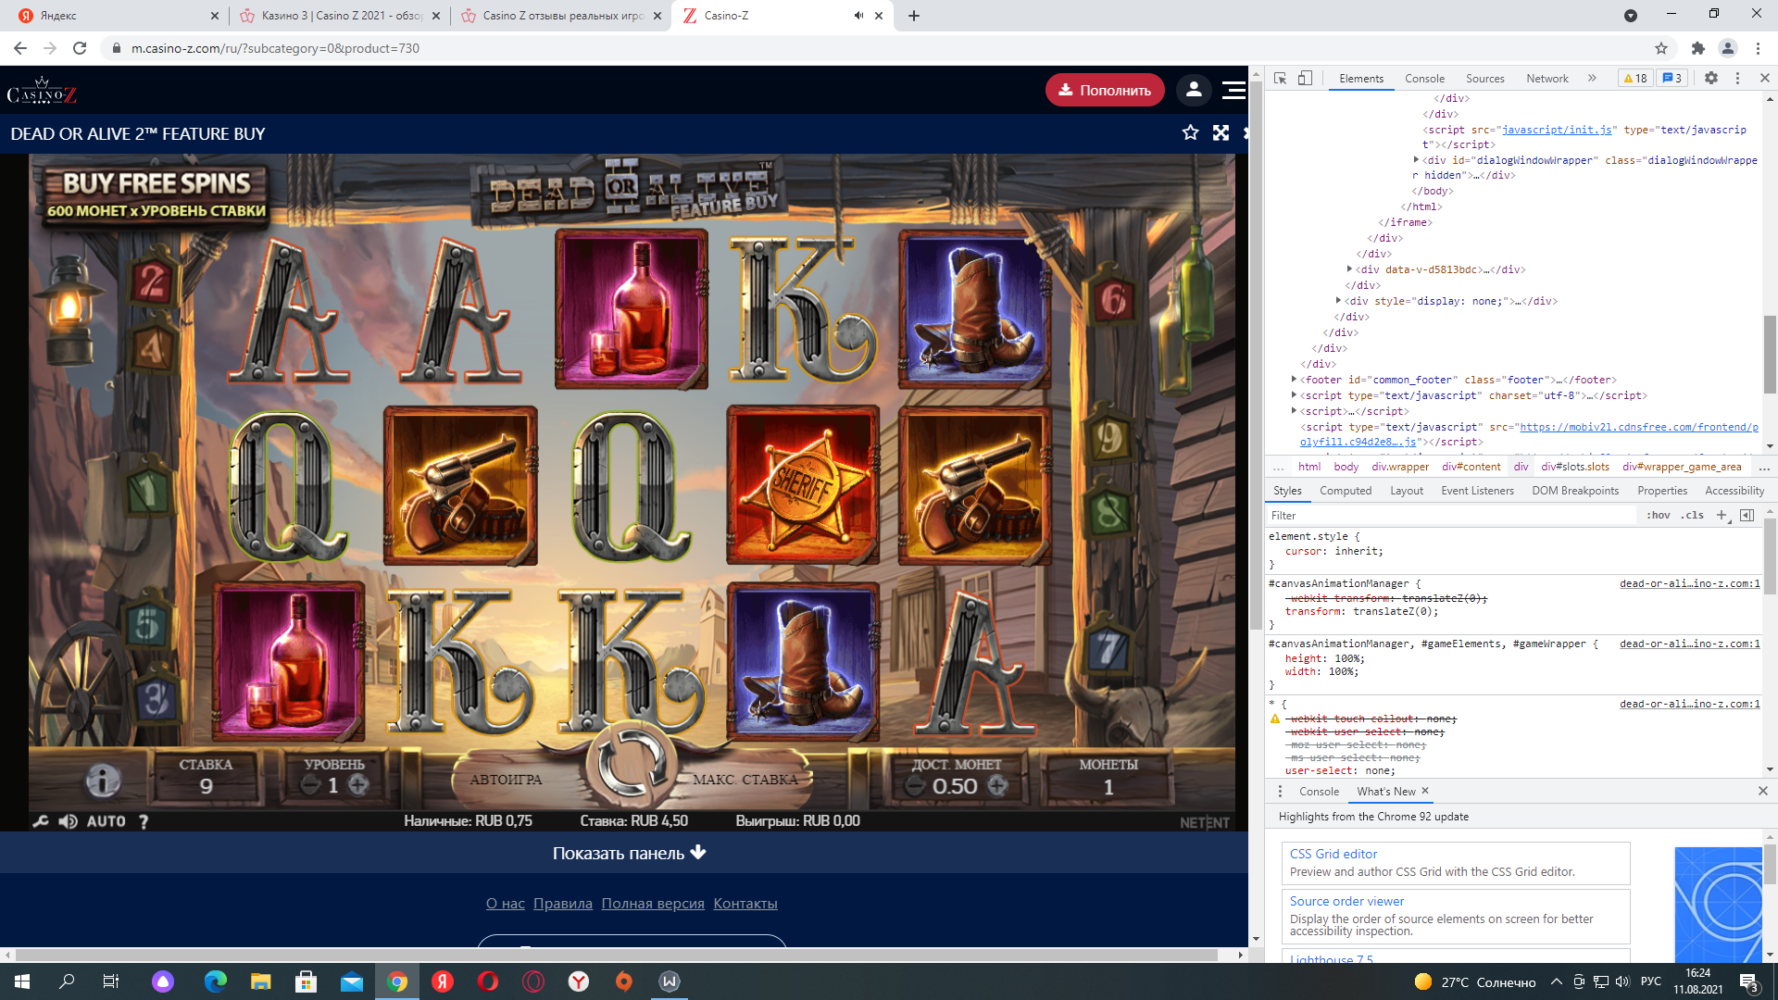Reload the page in Chrome

pyautogui.click(x=80, y=48)
